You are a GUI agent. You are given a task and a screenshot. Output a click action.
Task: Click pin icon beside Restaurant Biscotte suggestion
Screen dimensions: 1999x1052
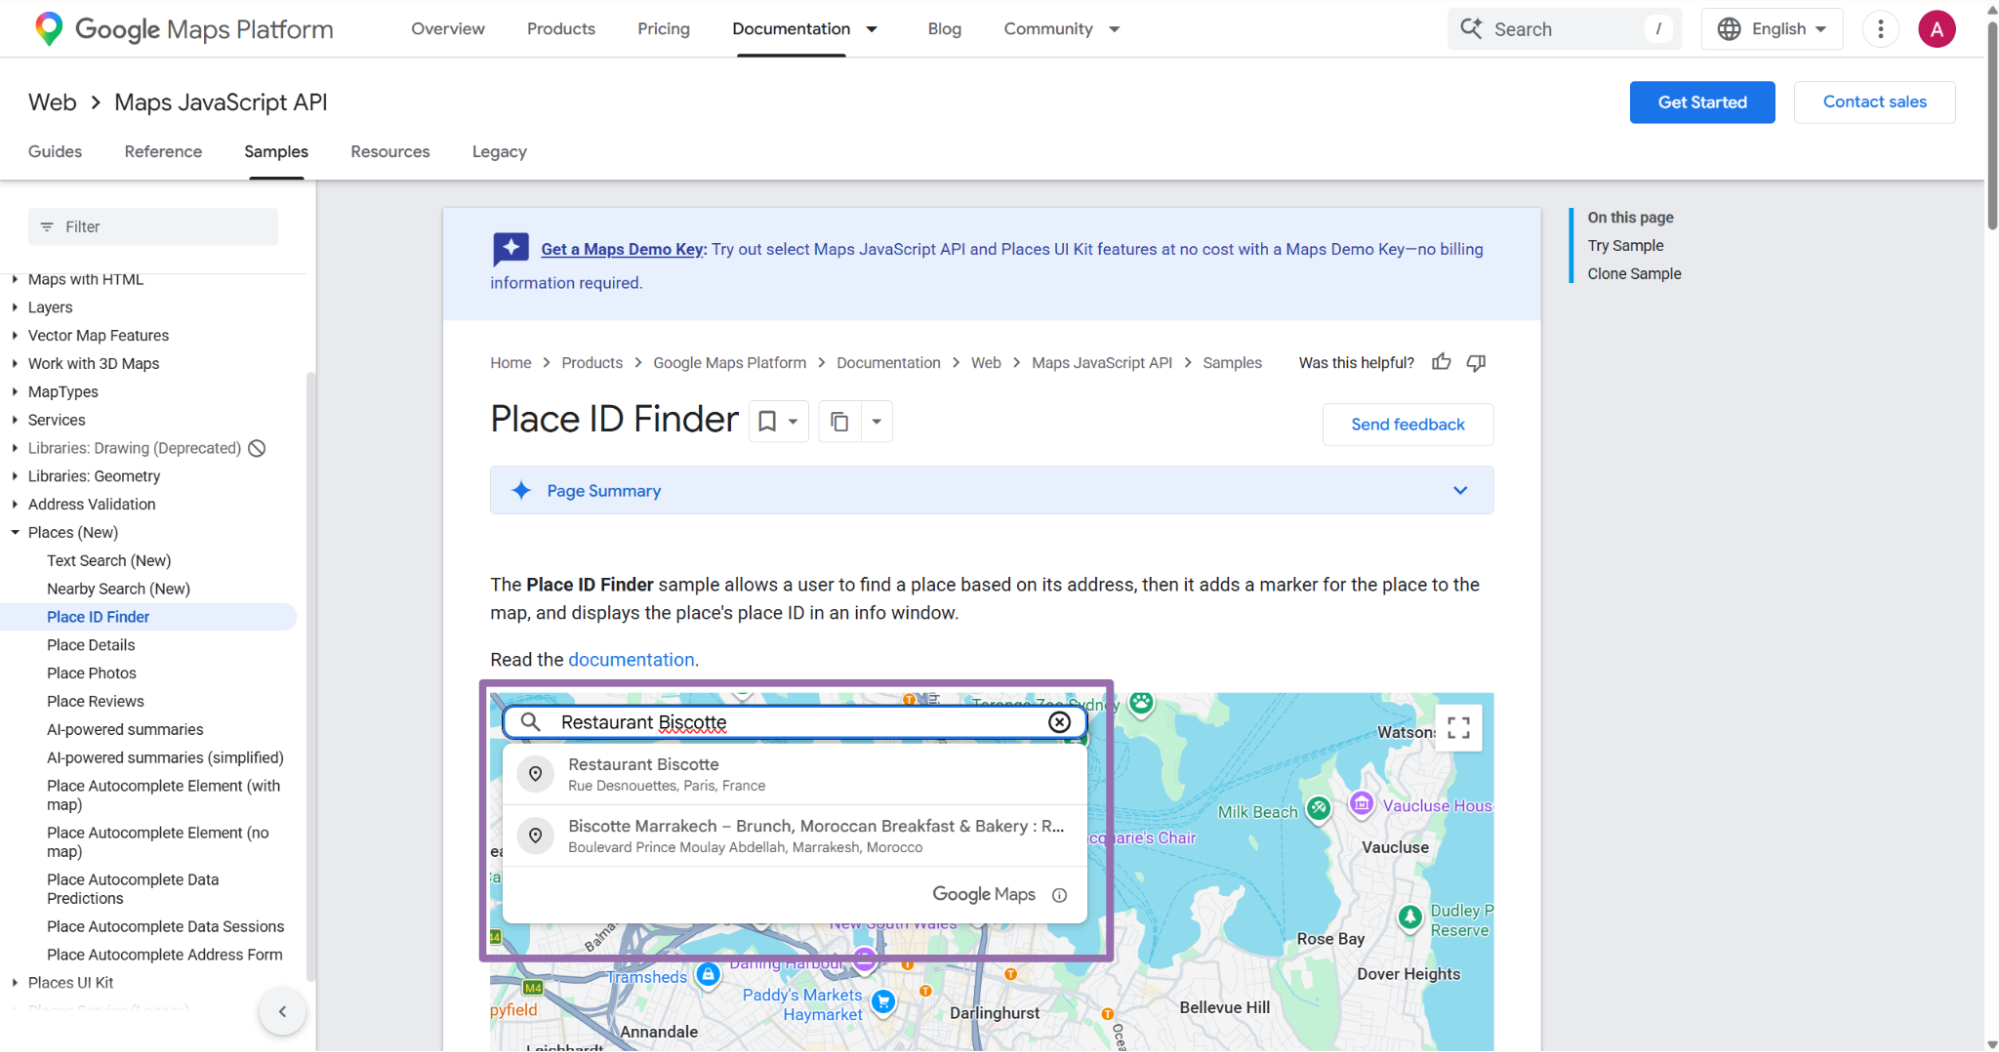[536, 774]
